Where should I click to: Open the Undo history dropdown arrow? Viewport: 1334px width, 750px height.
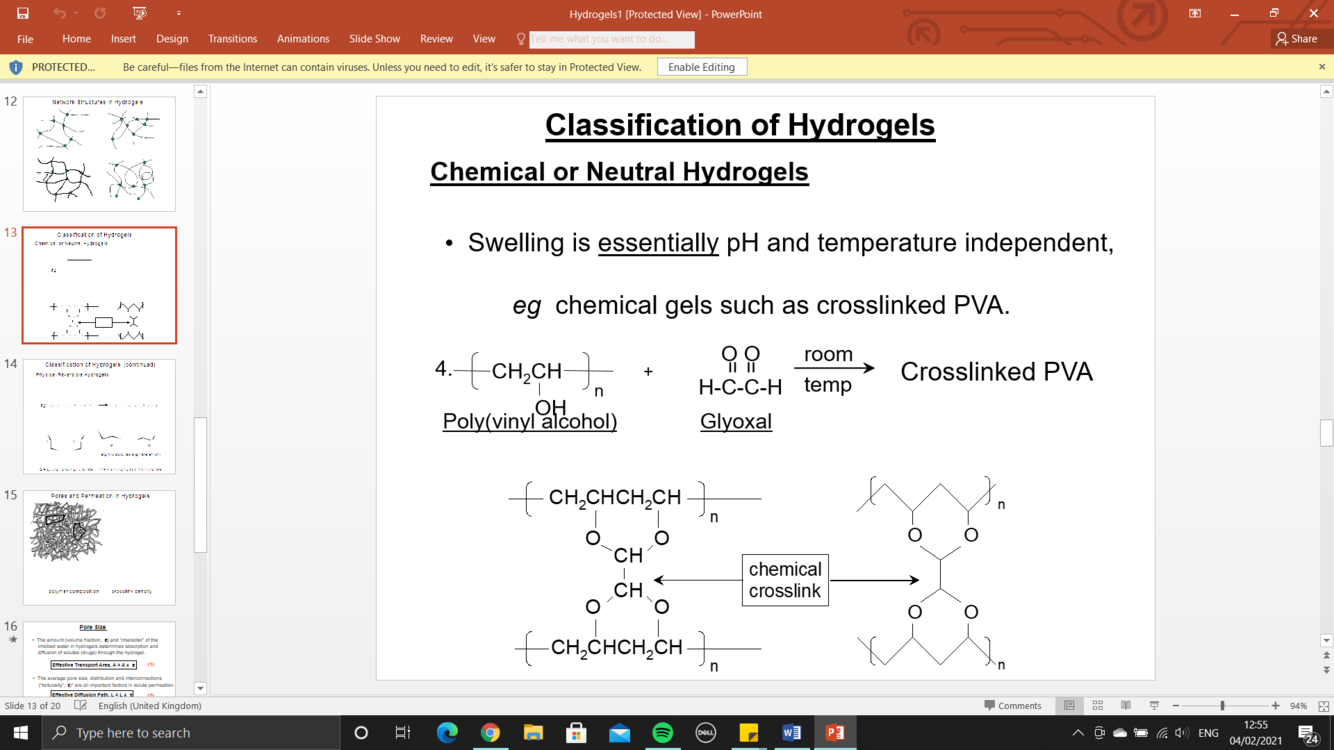75,14
